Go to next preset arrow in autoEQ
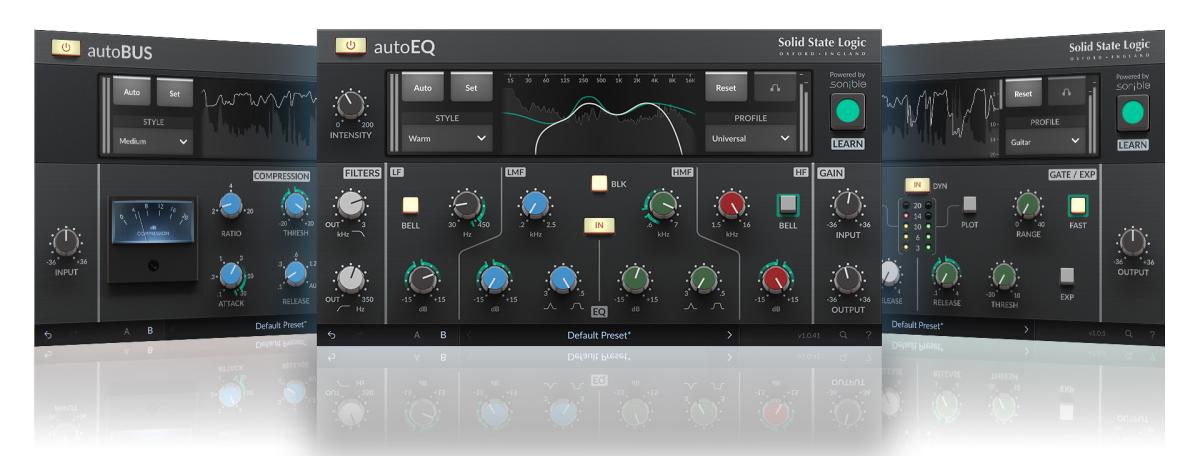 pos(729,334)
